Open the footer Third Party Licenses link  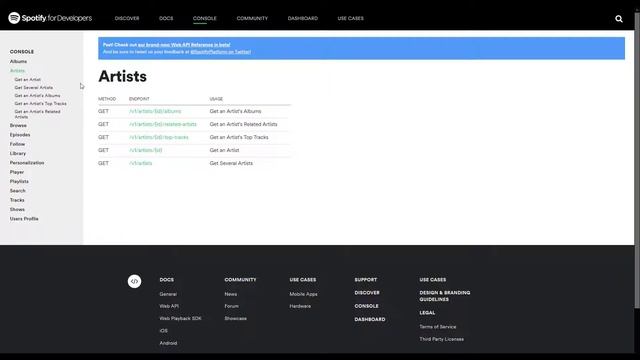(442, 339)
